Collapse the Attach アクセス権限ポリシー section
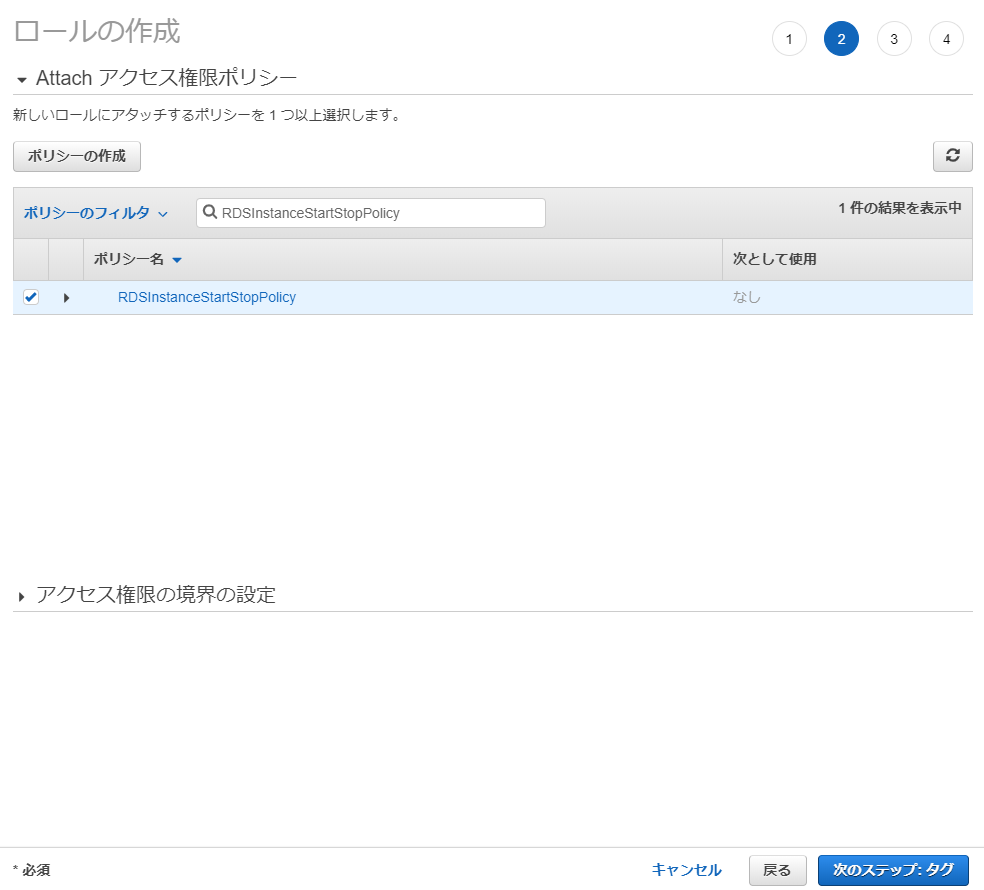The height and width of the screenshot is (890, 984). pos(22,80)
